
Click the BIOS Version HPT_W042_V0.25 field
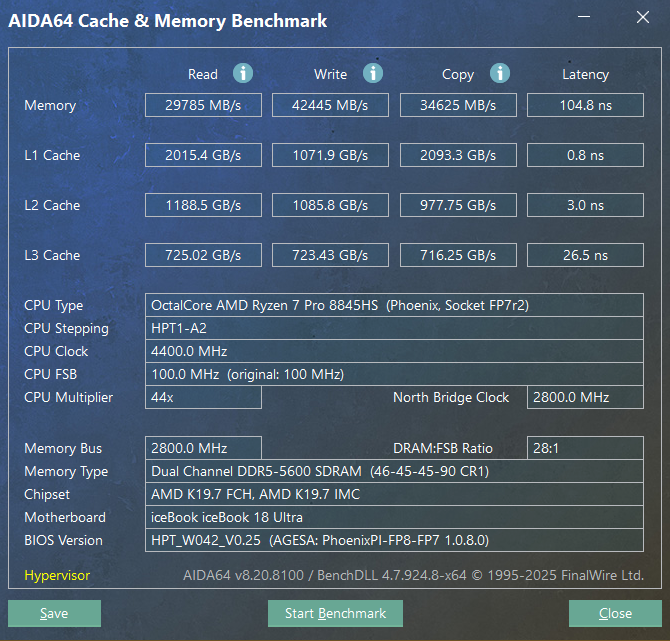click(x=394, y=541)
